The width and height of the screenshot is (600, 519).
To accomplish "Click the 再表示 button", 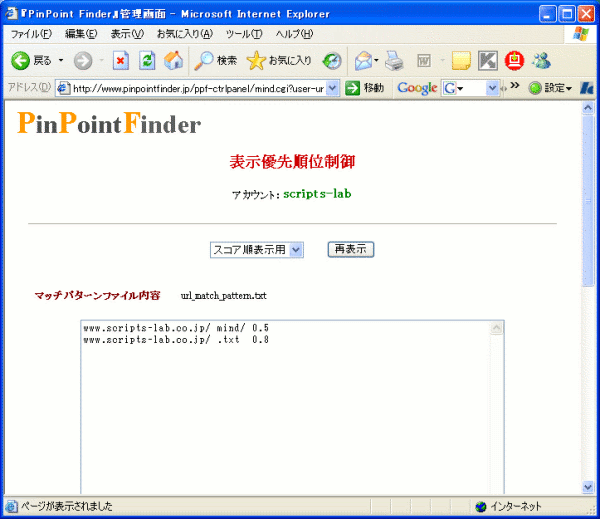I will (351, 250).
